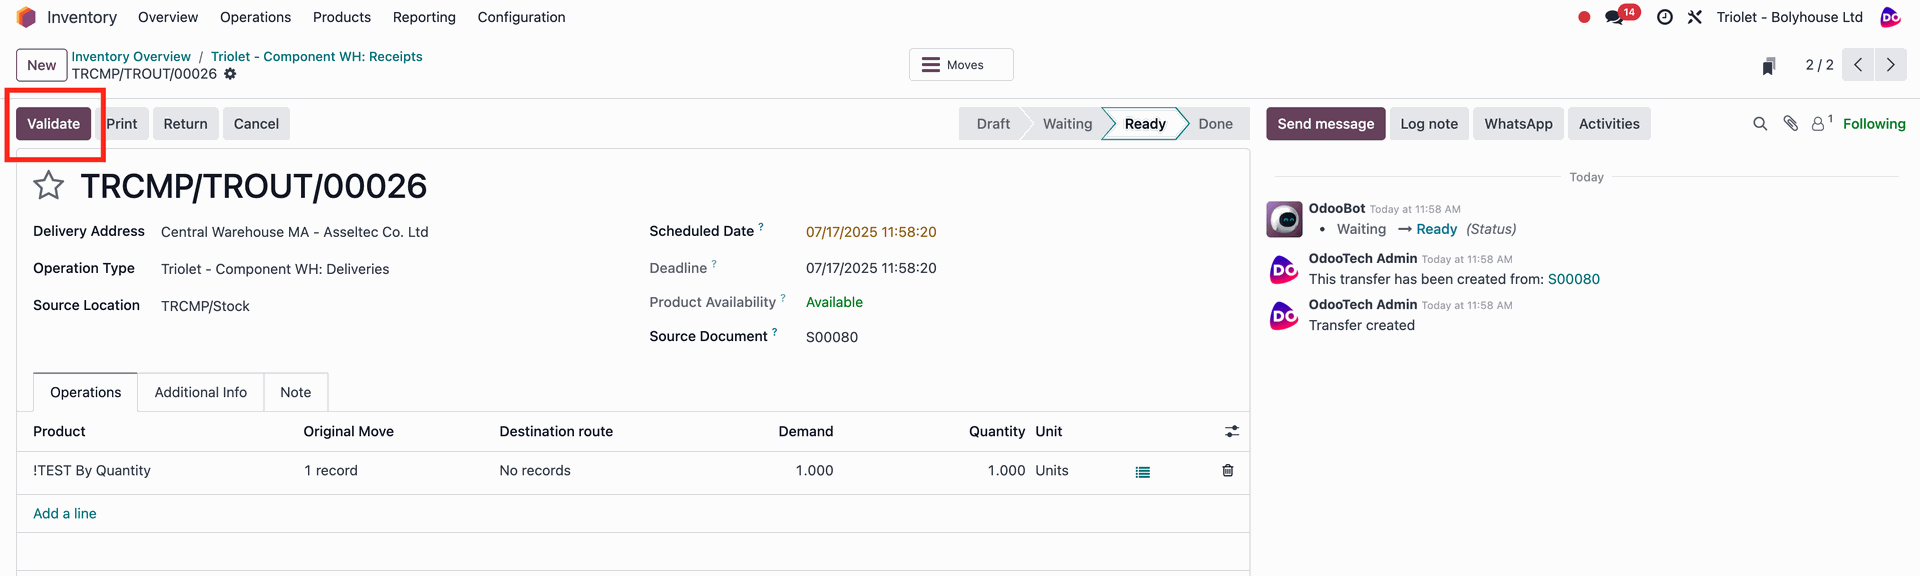Open detailed operations list icon on product line

coord(1143,472)
